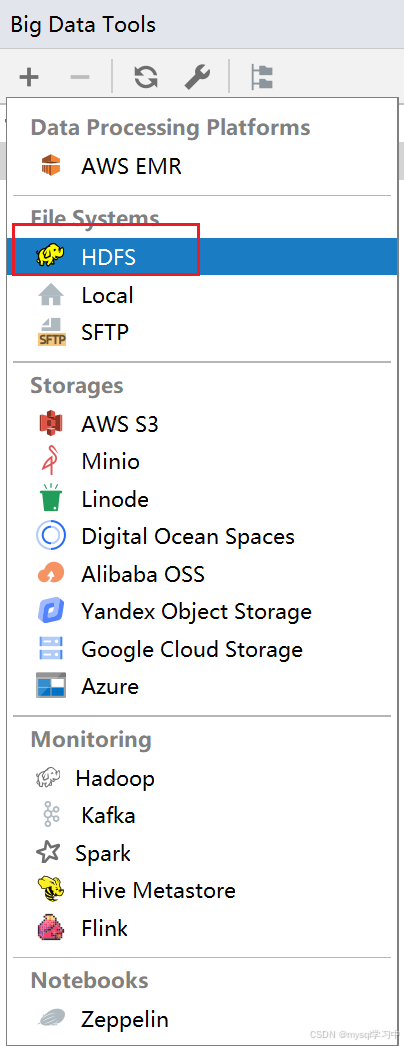Select Kafka under Monitoring

point(202,815)
